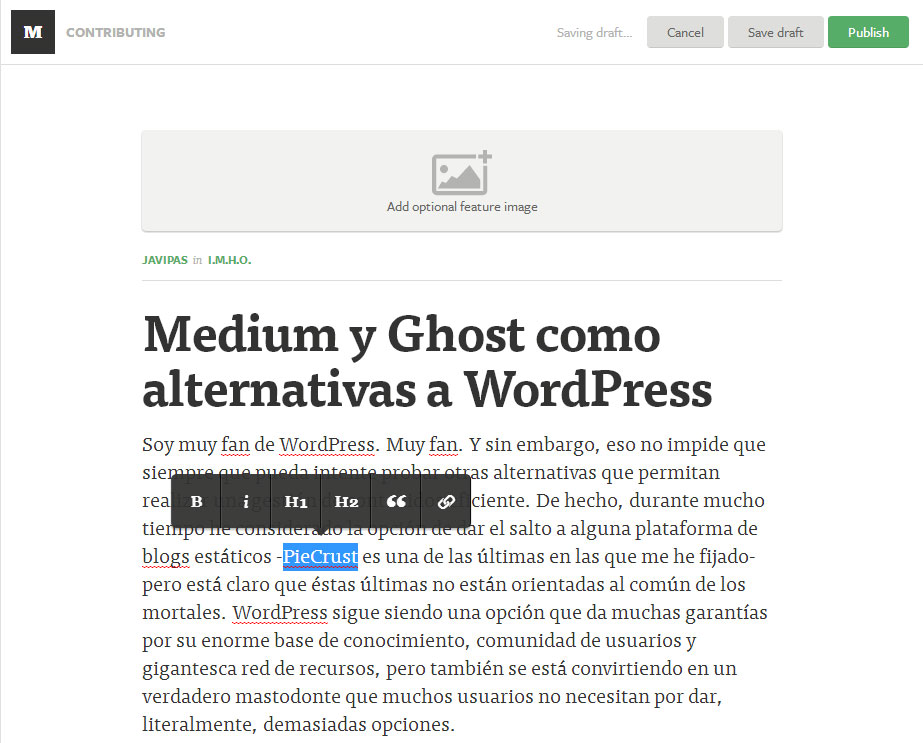Screen dimensions: 923x743
Task: Click the 'Add optional feature image' text
Action: (x=462, y=207)
